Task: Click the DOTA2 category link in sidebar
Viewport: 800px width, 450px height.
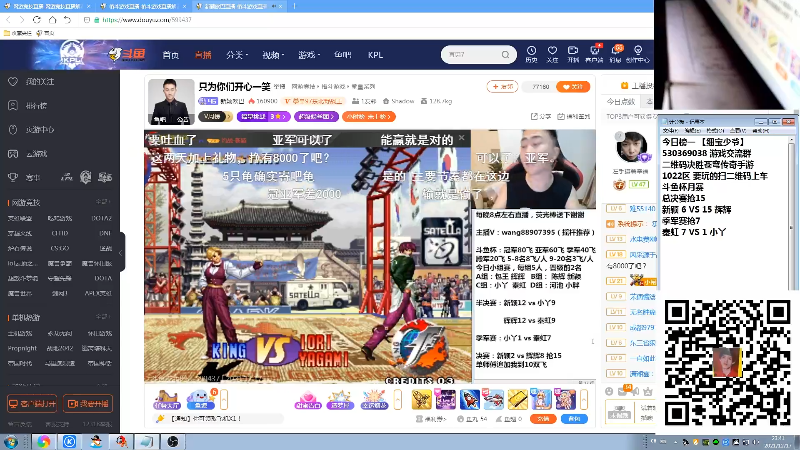Action: coord(102,218)
